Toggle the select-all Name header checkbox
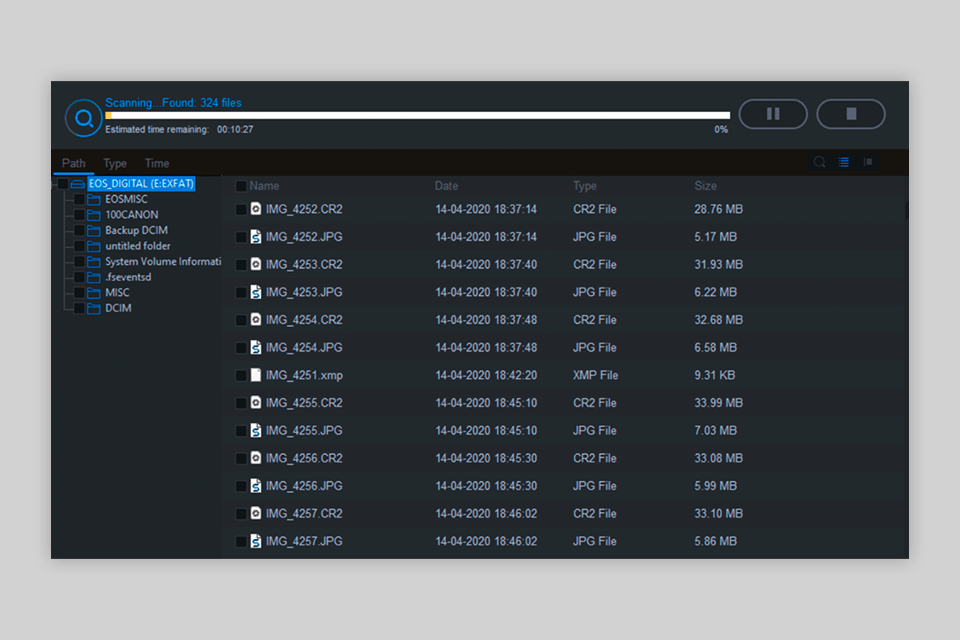 pos(241,186)
